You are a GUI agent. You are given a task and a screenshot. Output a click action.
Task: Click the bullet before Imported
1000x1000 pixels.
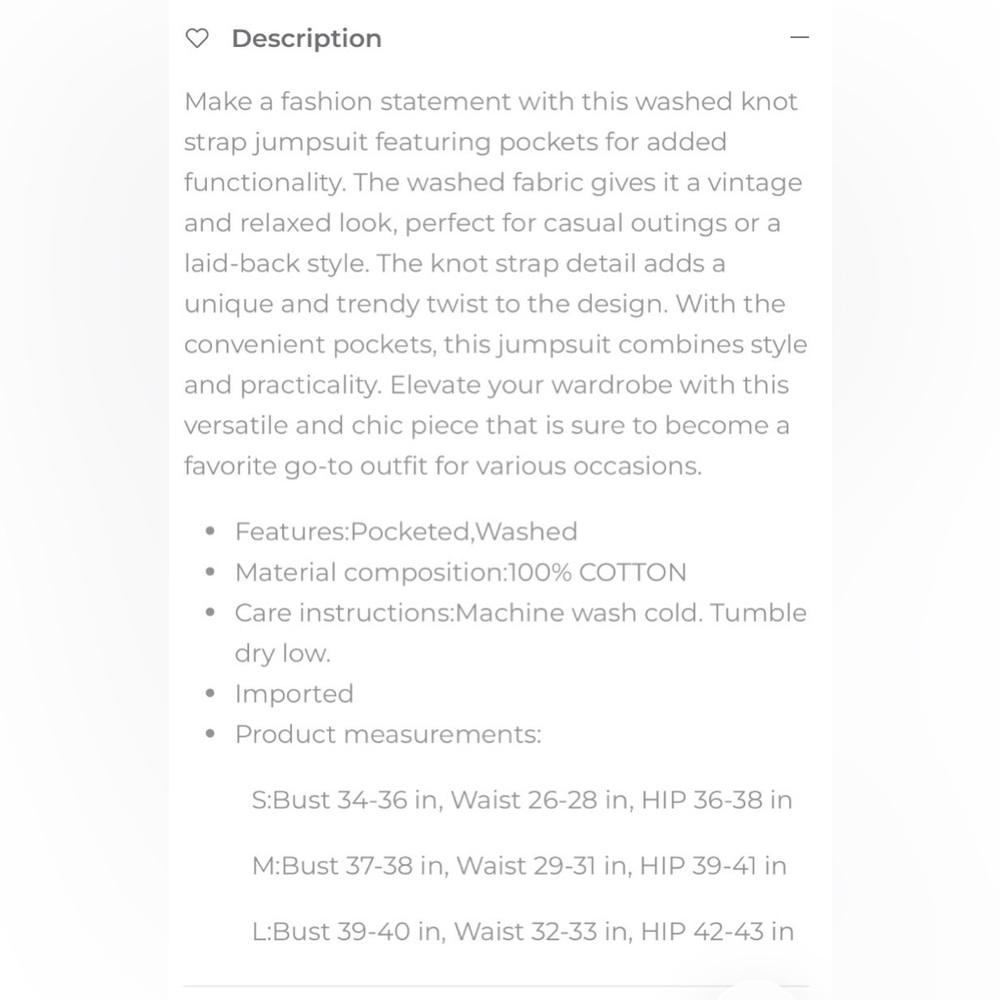pyautogui.click(x=210, y=693)
